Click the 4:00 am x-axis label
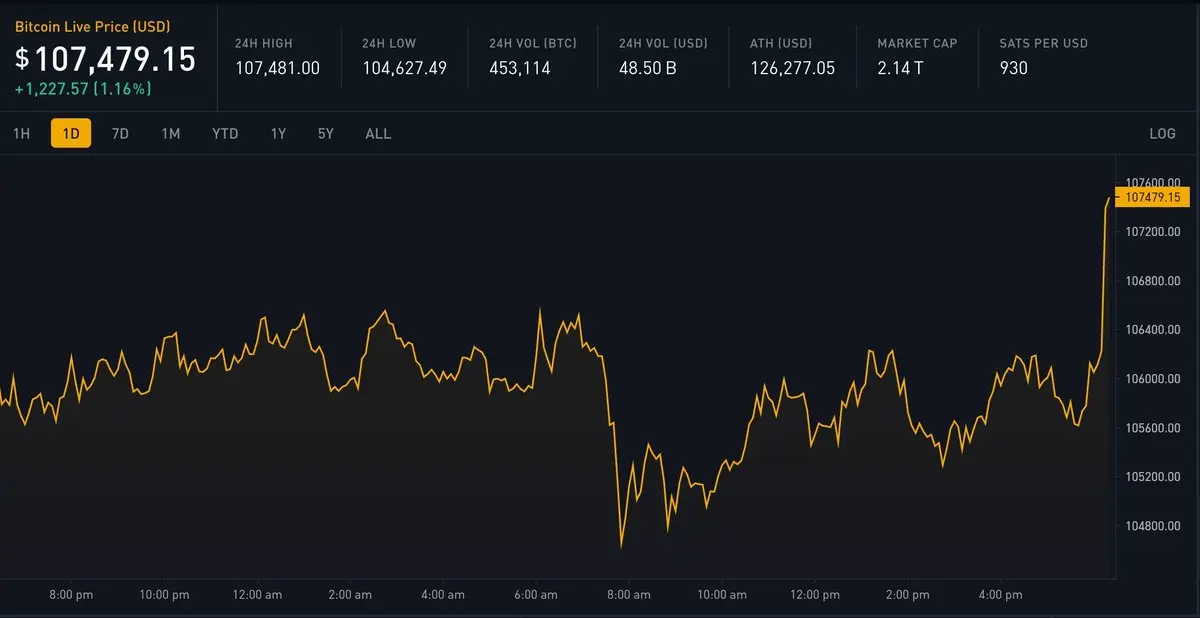 point(443,594)
